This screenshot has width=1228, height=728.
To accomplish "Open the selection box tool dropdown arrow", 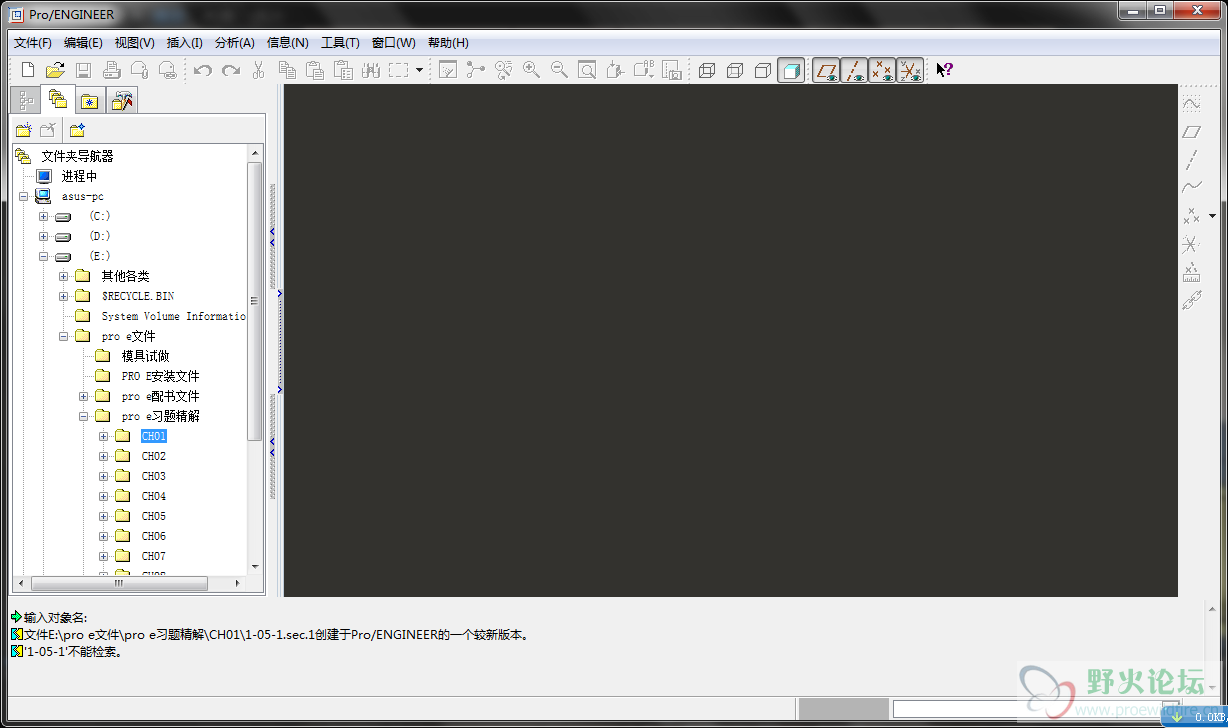I will 419,70.
